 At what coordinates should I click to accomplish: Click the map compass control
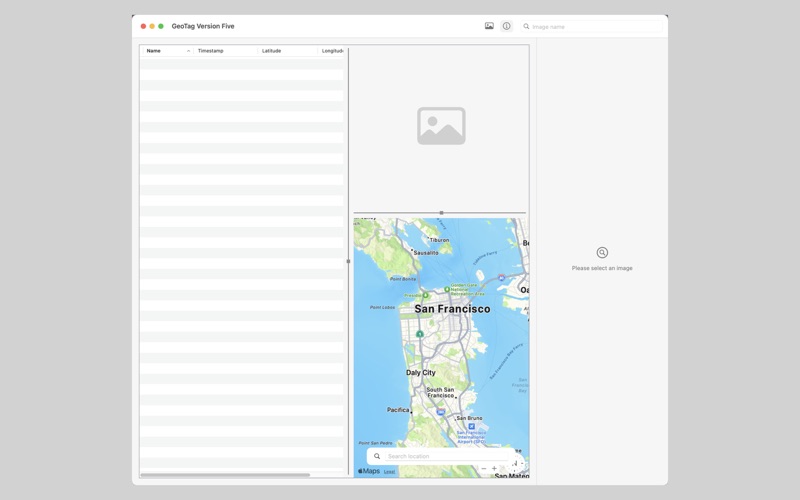click(x=516, y=463)
